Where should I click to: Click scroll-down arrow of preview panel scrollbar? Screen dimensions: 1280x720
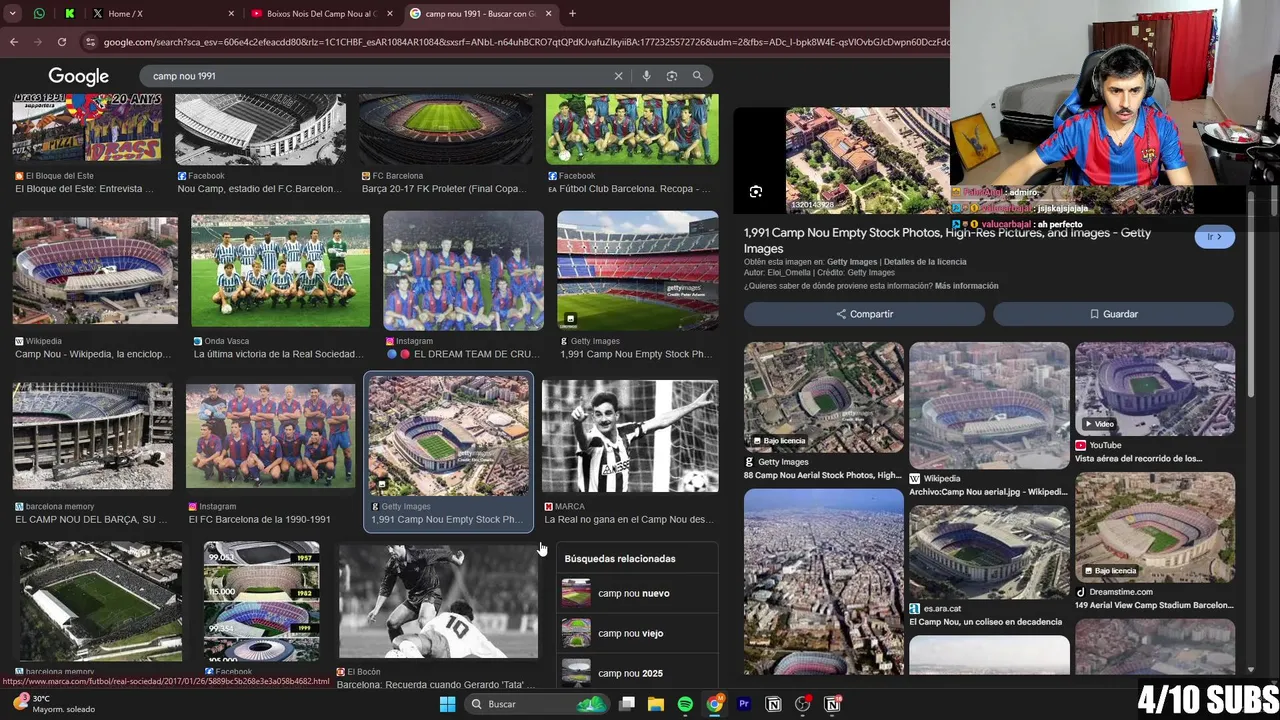1251,669
